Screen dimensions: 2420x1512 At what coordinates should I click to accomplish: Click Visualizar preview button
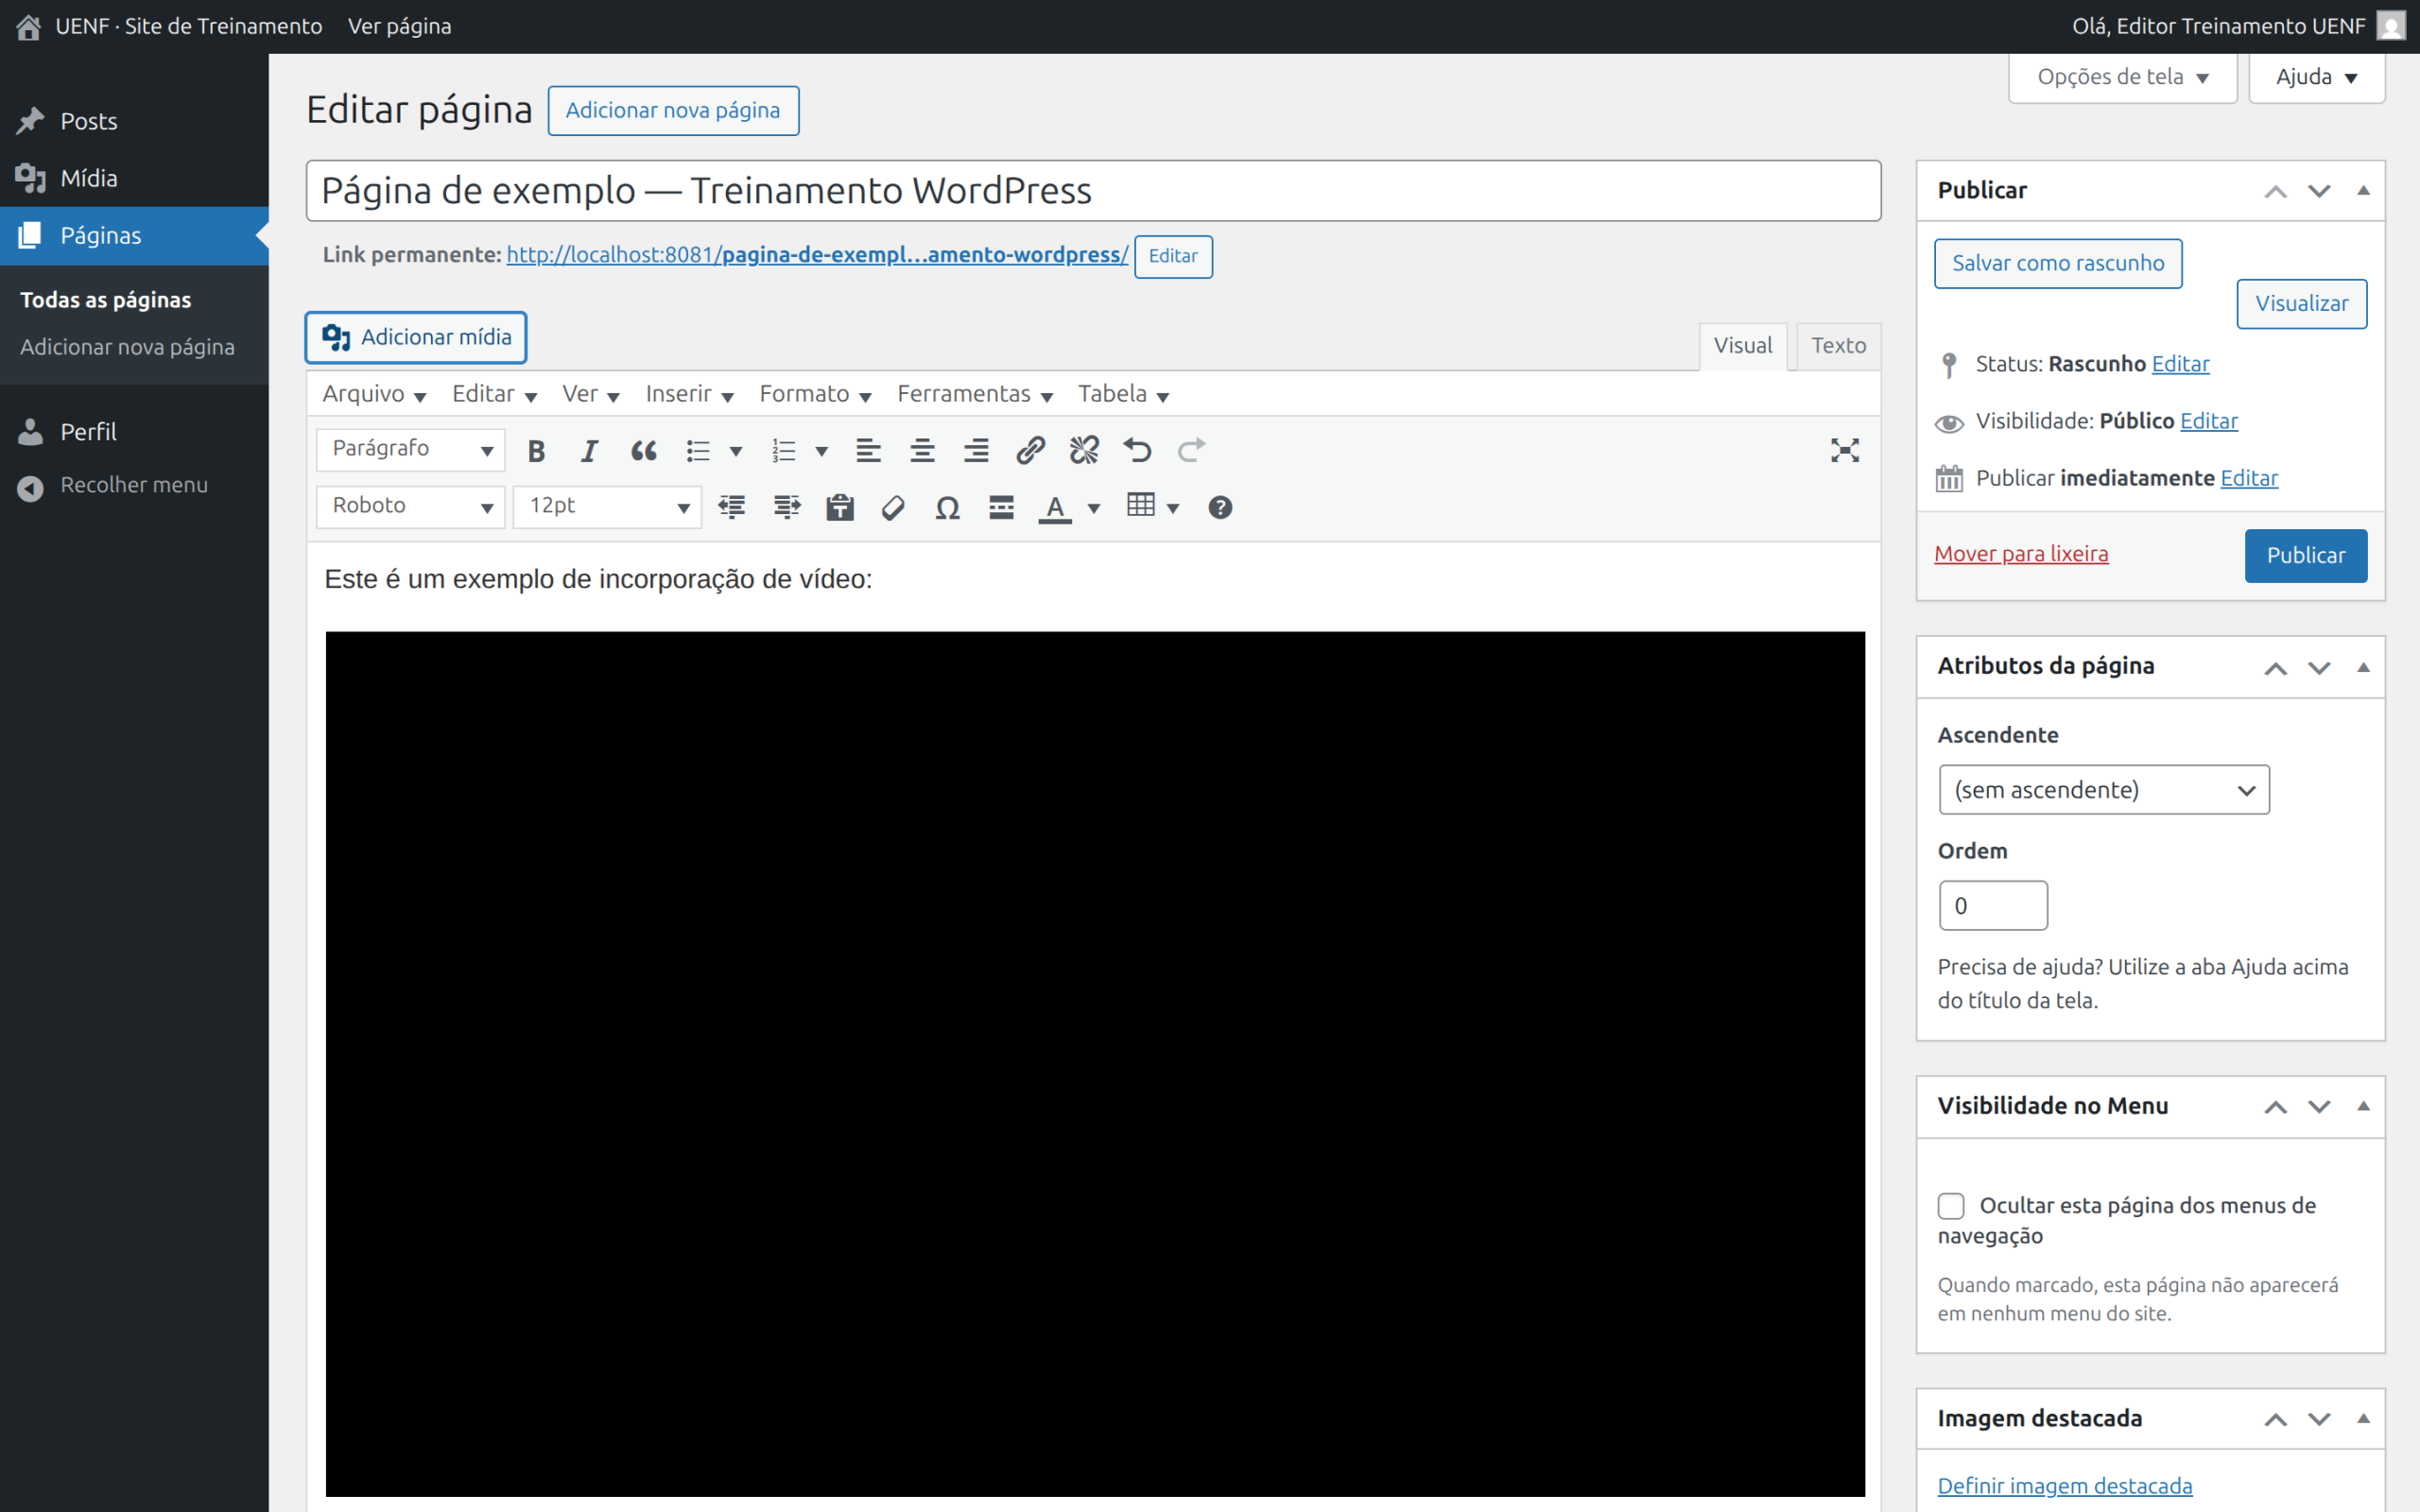(2301, 304)
